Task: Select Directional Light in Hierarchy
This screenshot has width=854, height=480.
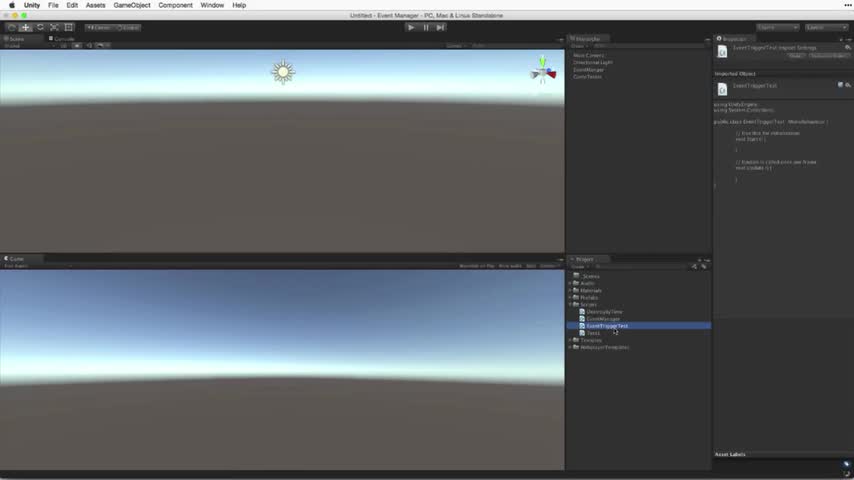Action: [593, 63]
